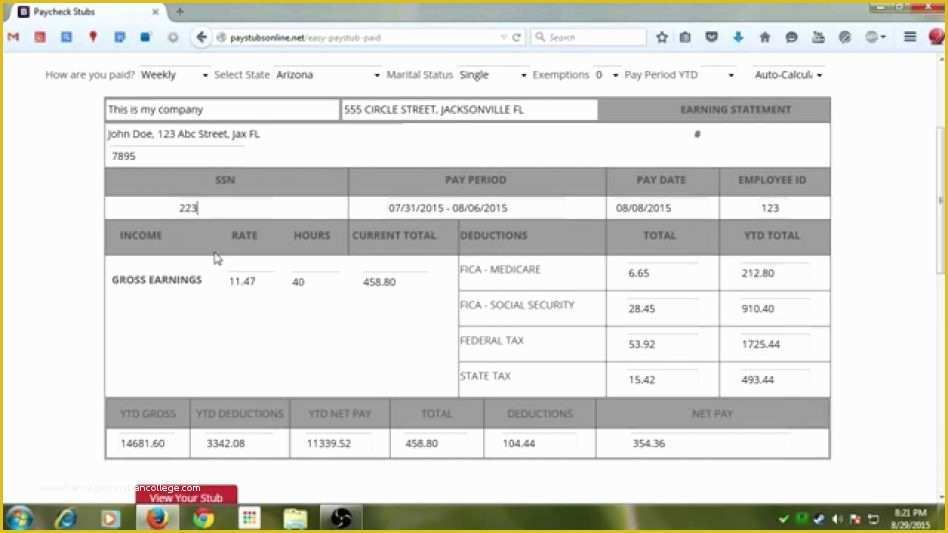Viewport: 948px width, 533px height.
Task: Switch to Firefox in the taskbar
Action: tap(157, 518)
